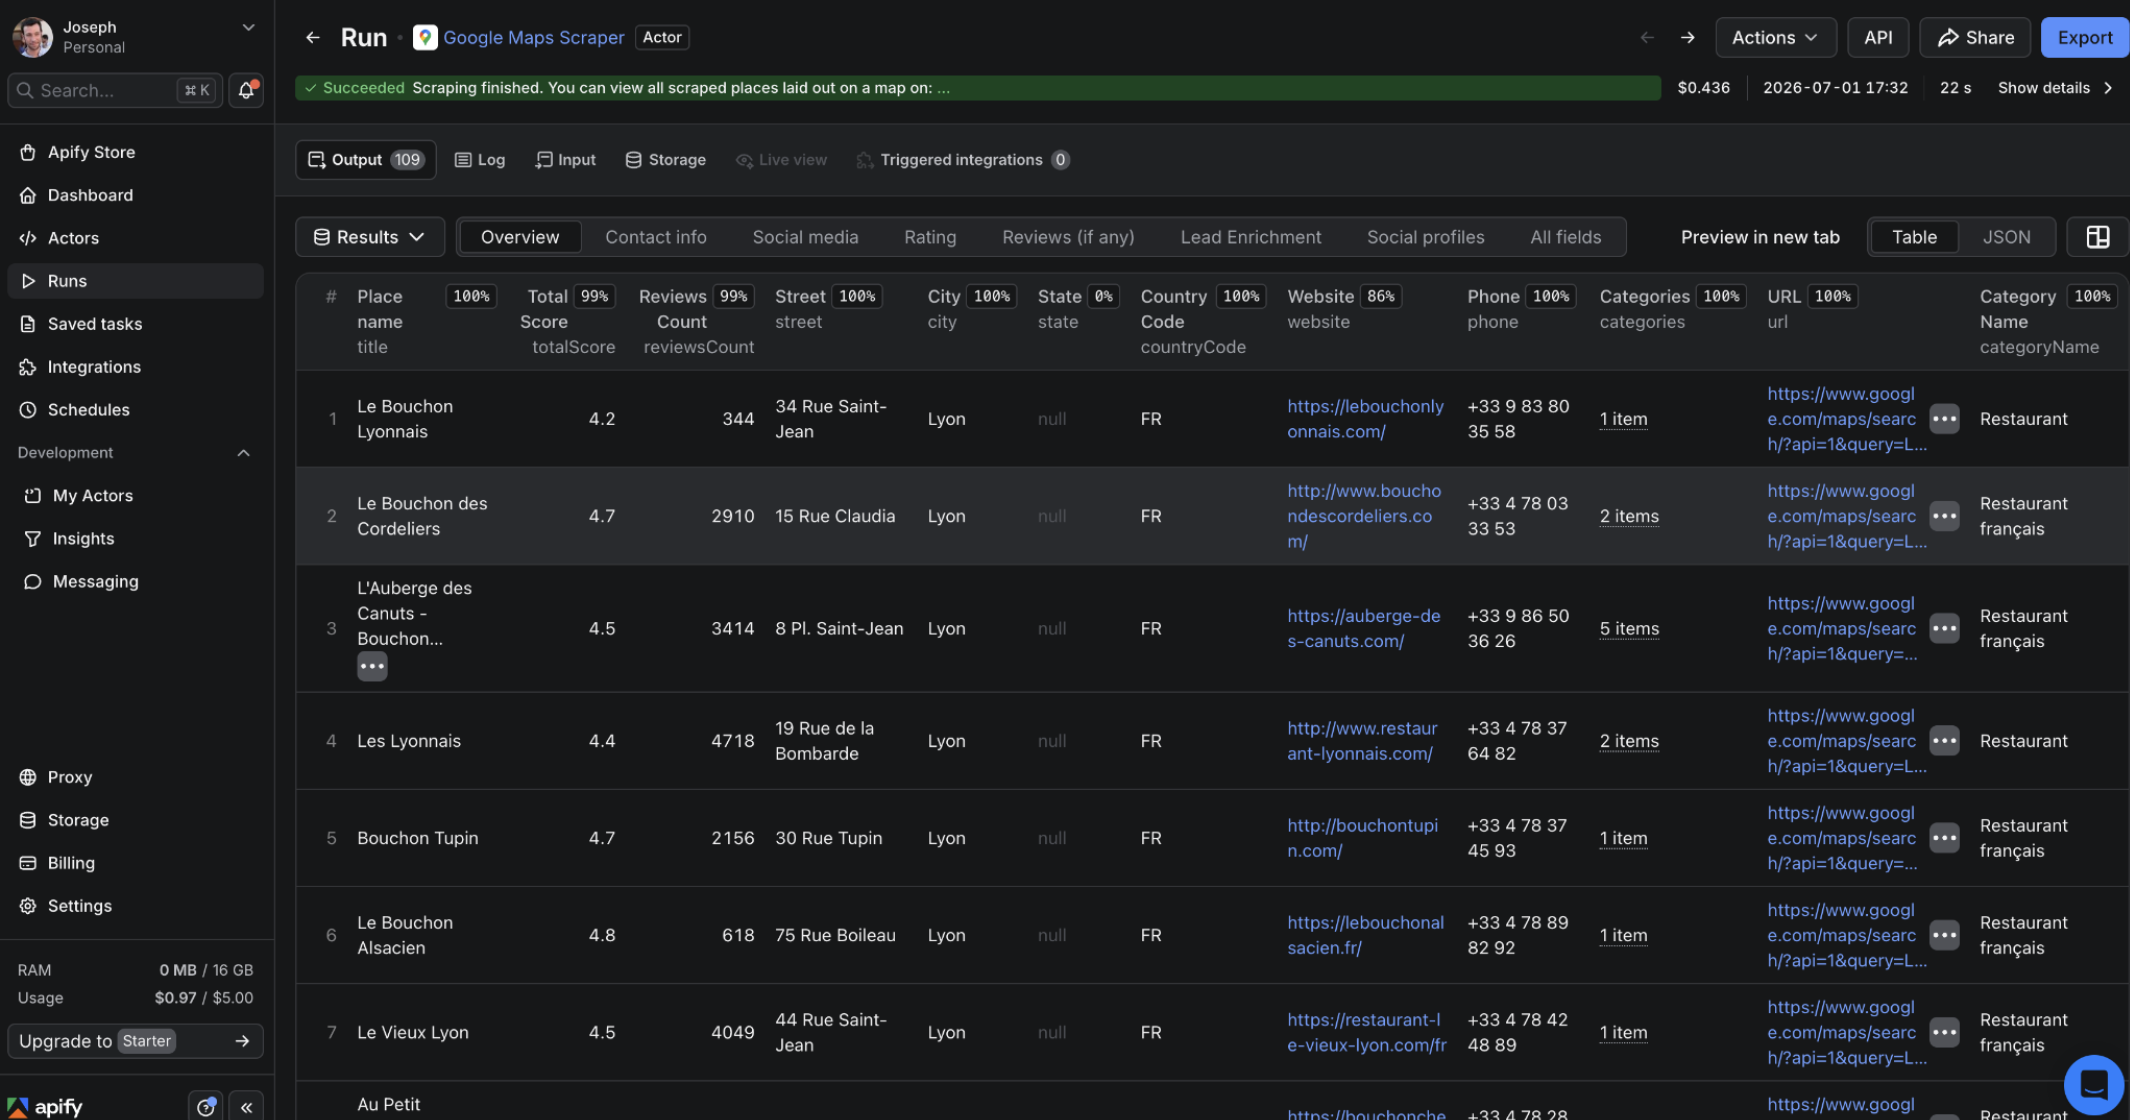Open Triggered integrations tab
This screenshot has width=2130, height=1120.
pos(964,160)
